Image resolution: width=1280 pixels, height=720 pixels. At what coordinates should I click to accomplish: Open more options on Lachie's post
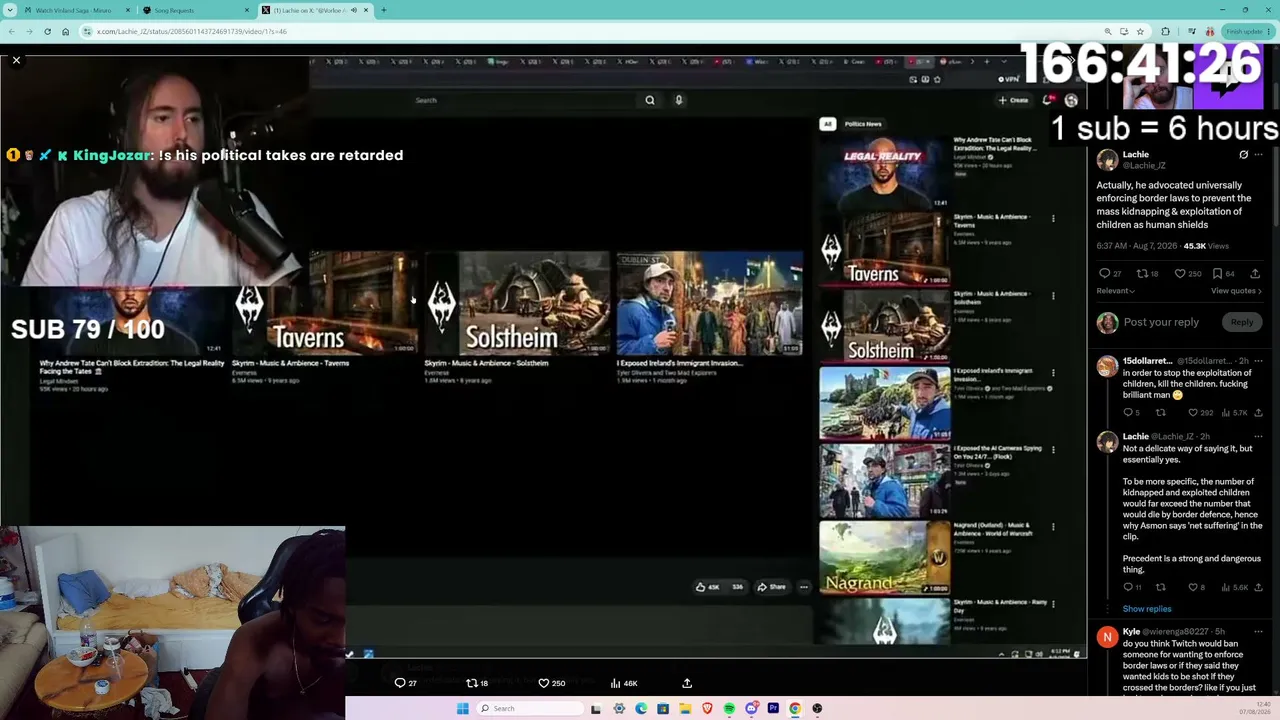point(1259,155)
